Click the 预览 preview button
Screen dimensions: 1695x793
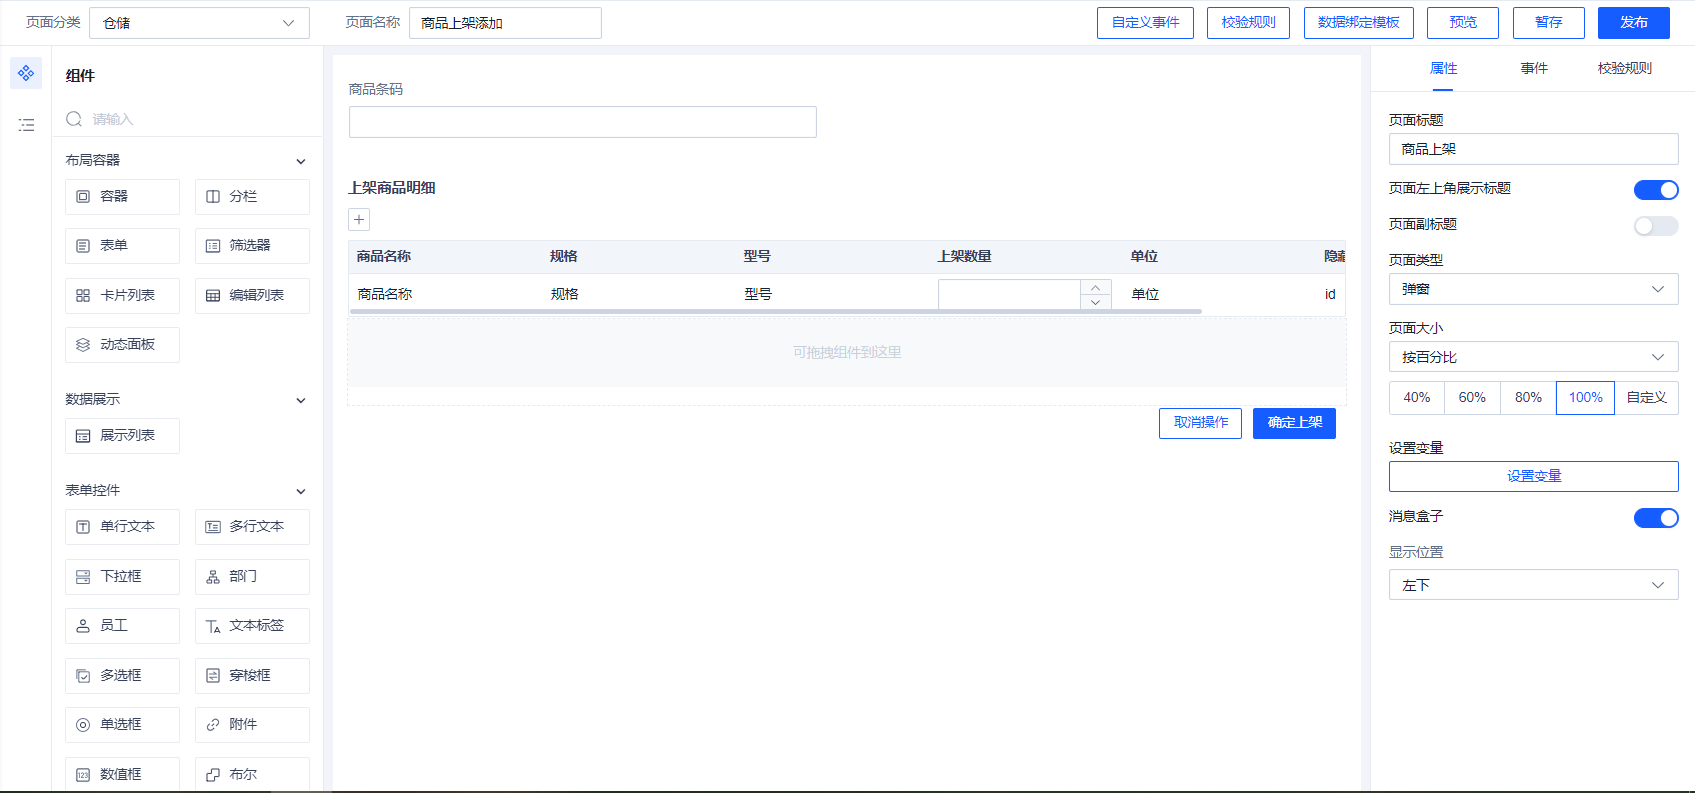1463,23
